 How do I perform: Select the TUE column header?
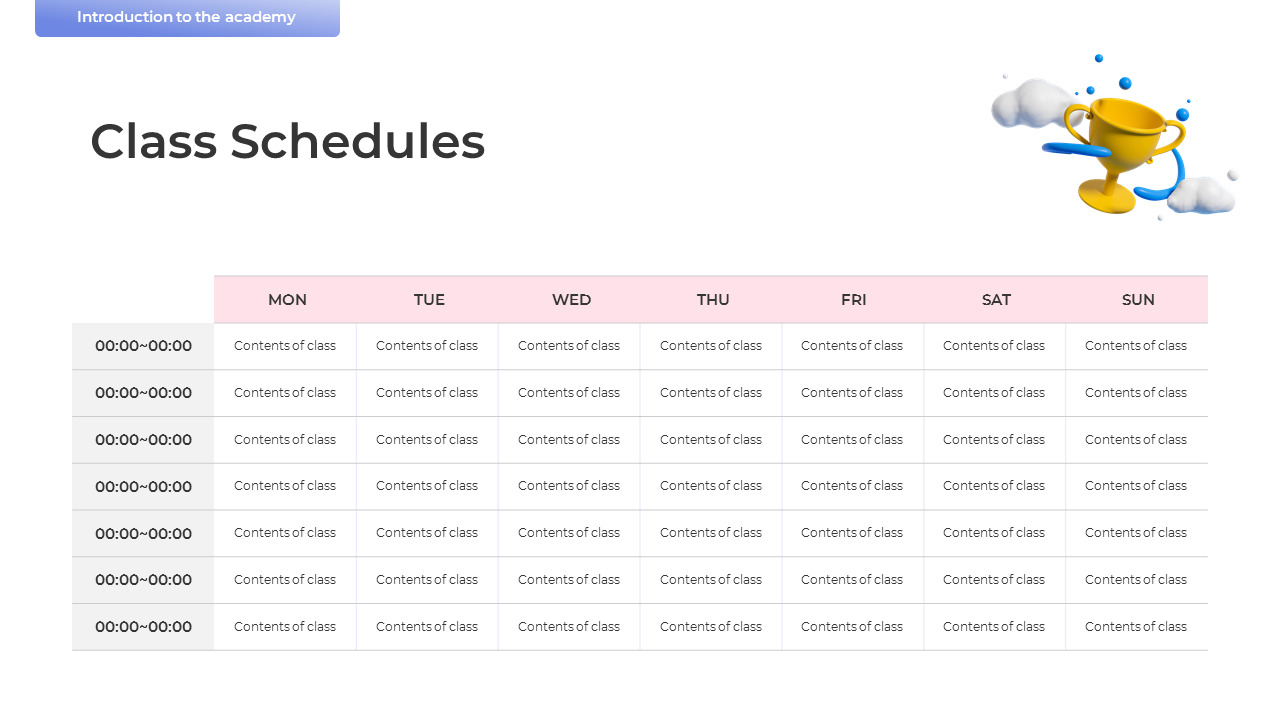click(428, 300)
